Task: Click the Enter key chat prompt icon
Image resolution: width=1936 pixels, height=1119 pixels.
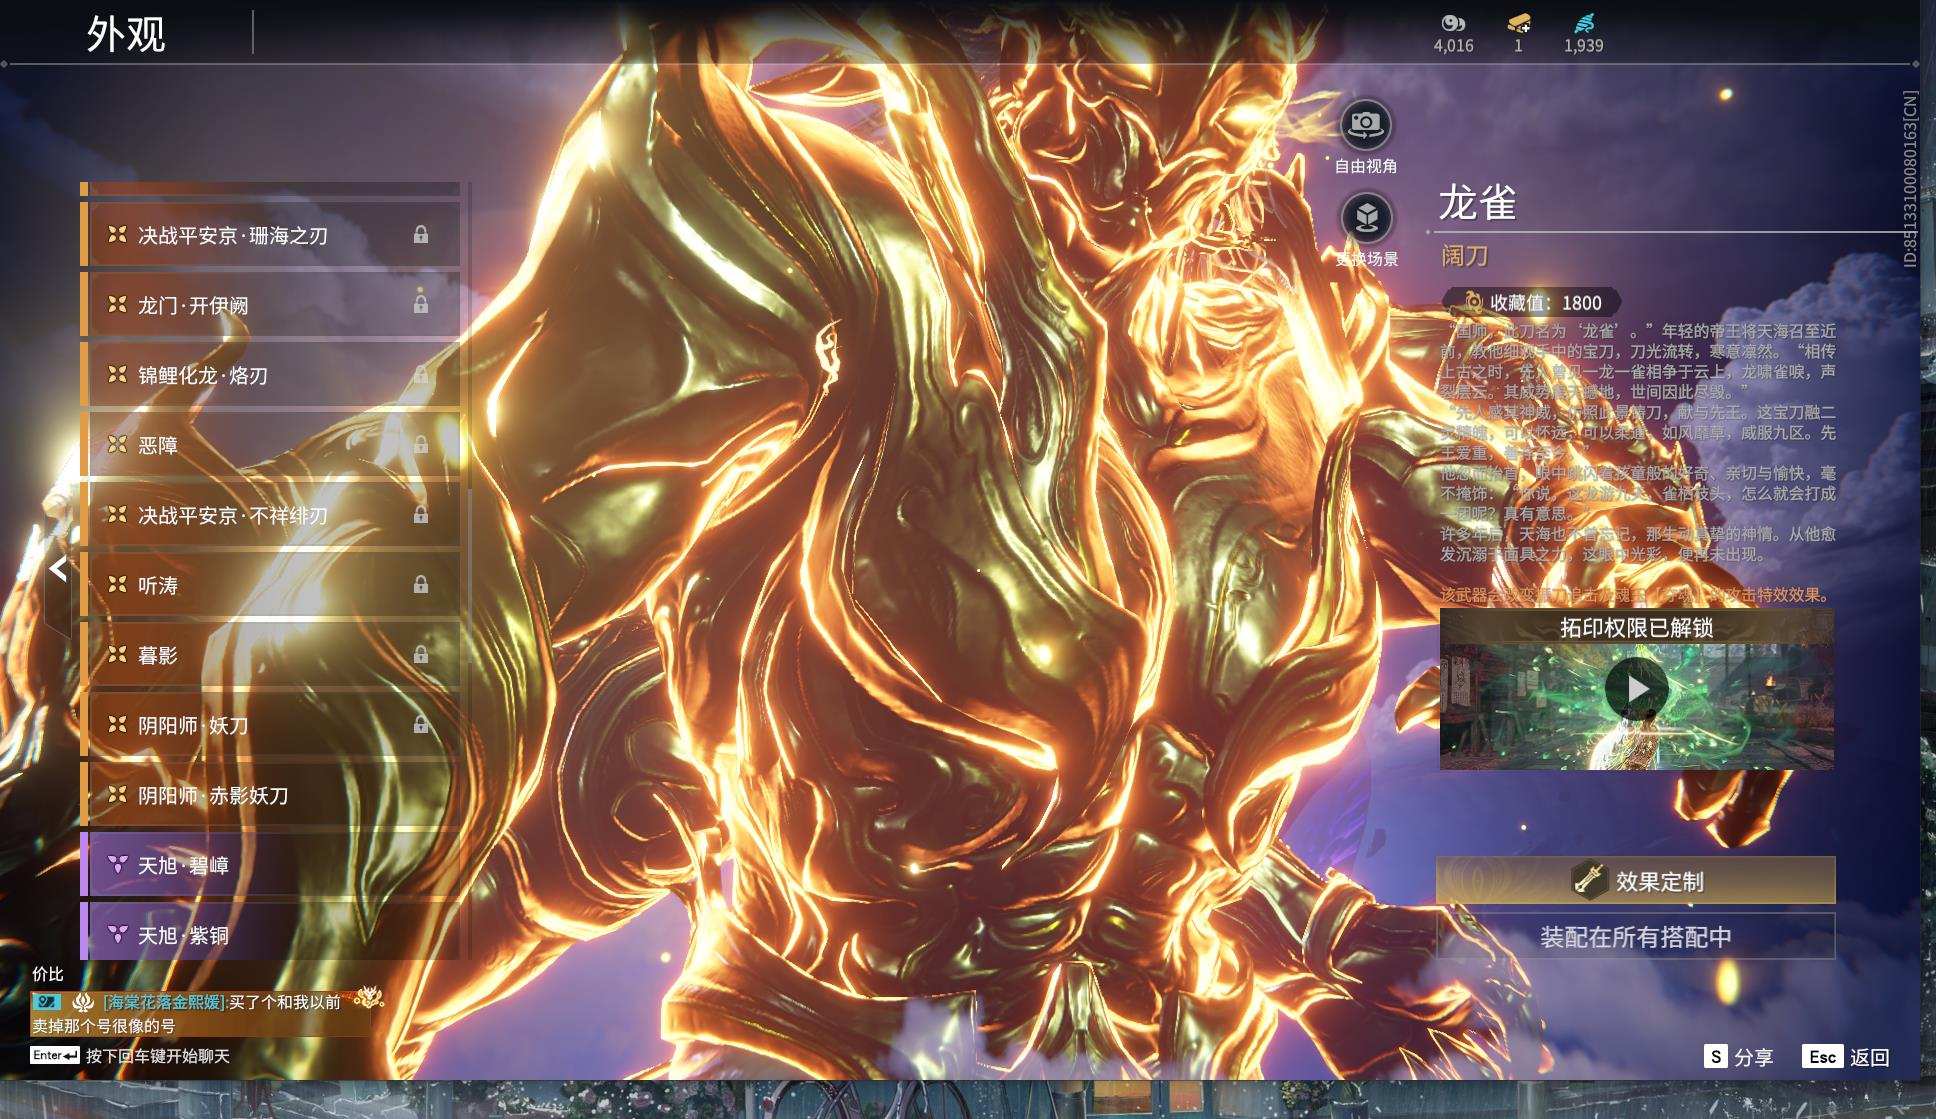Action: (55, 1055)
